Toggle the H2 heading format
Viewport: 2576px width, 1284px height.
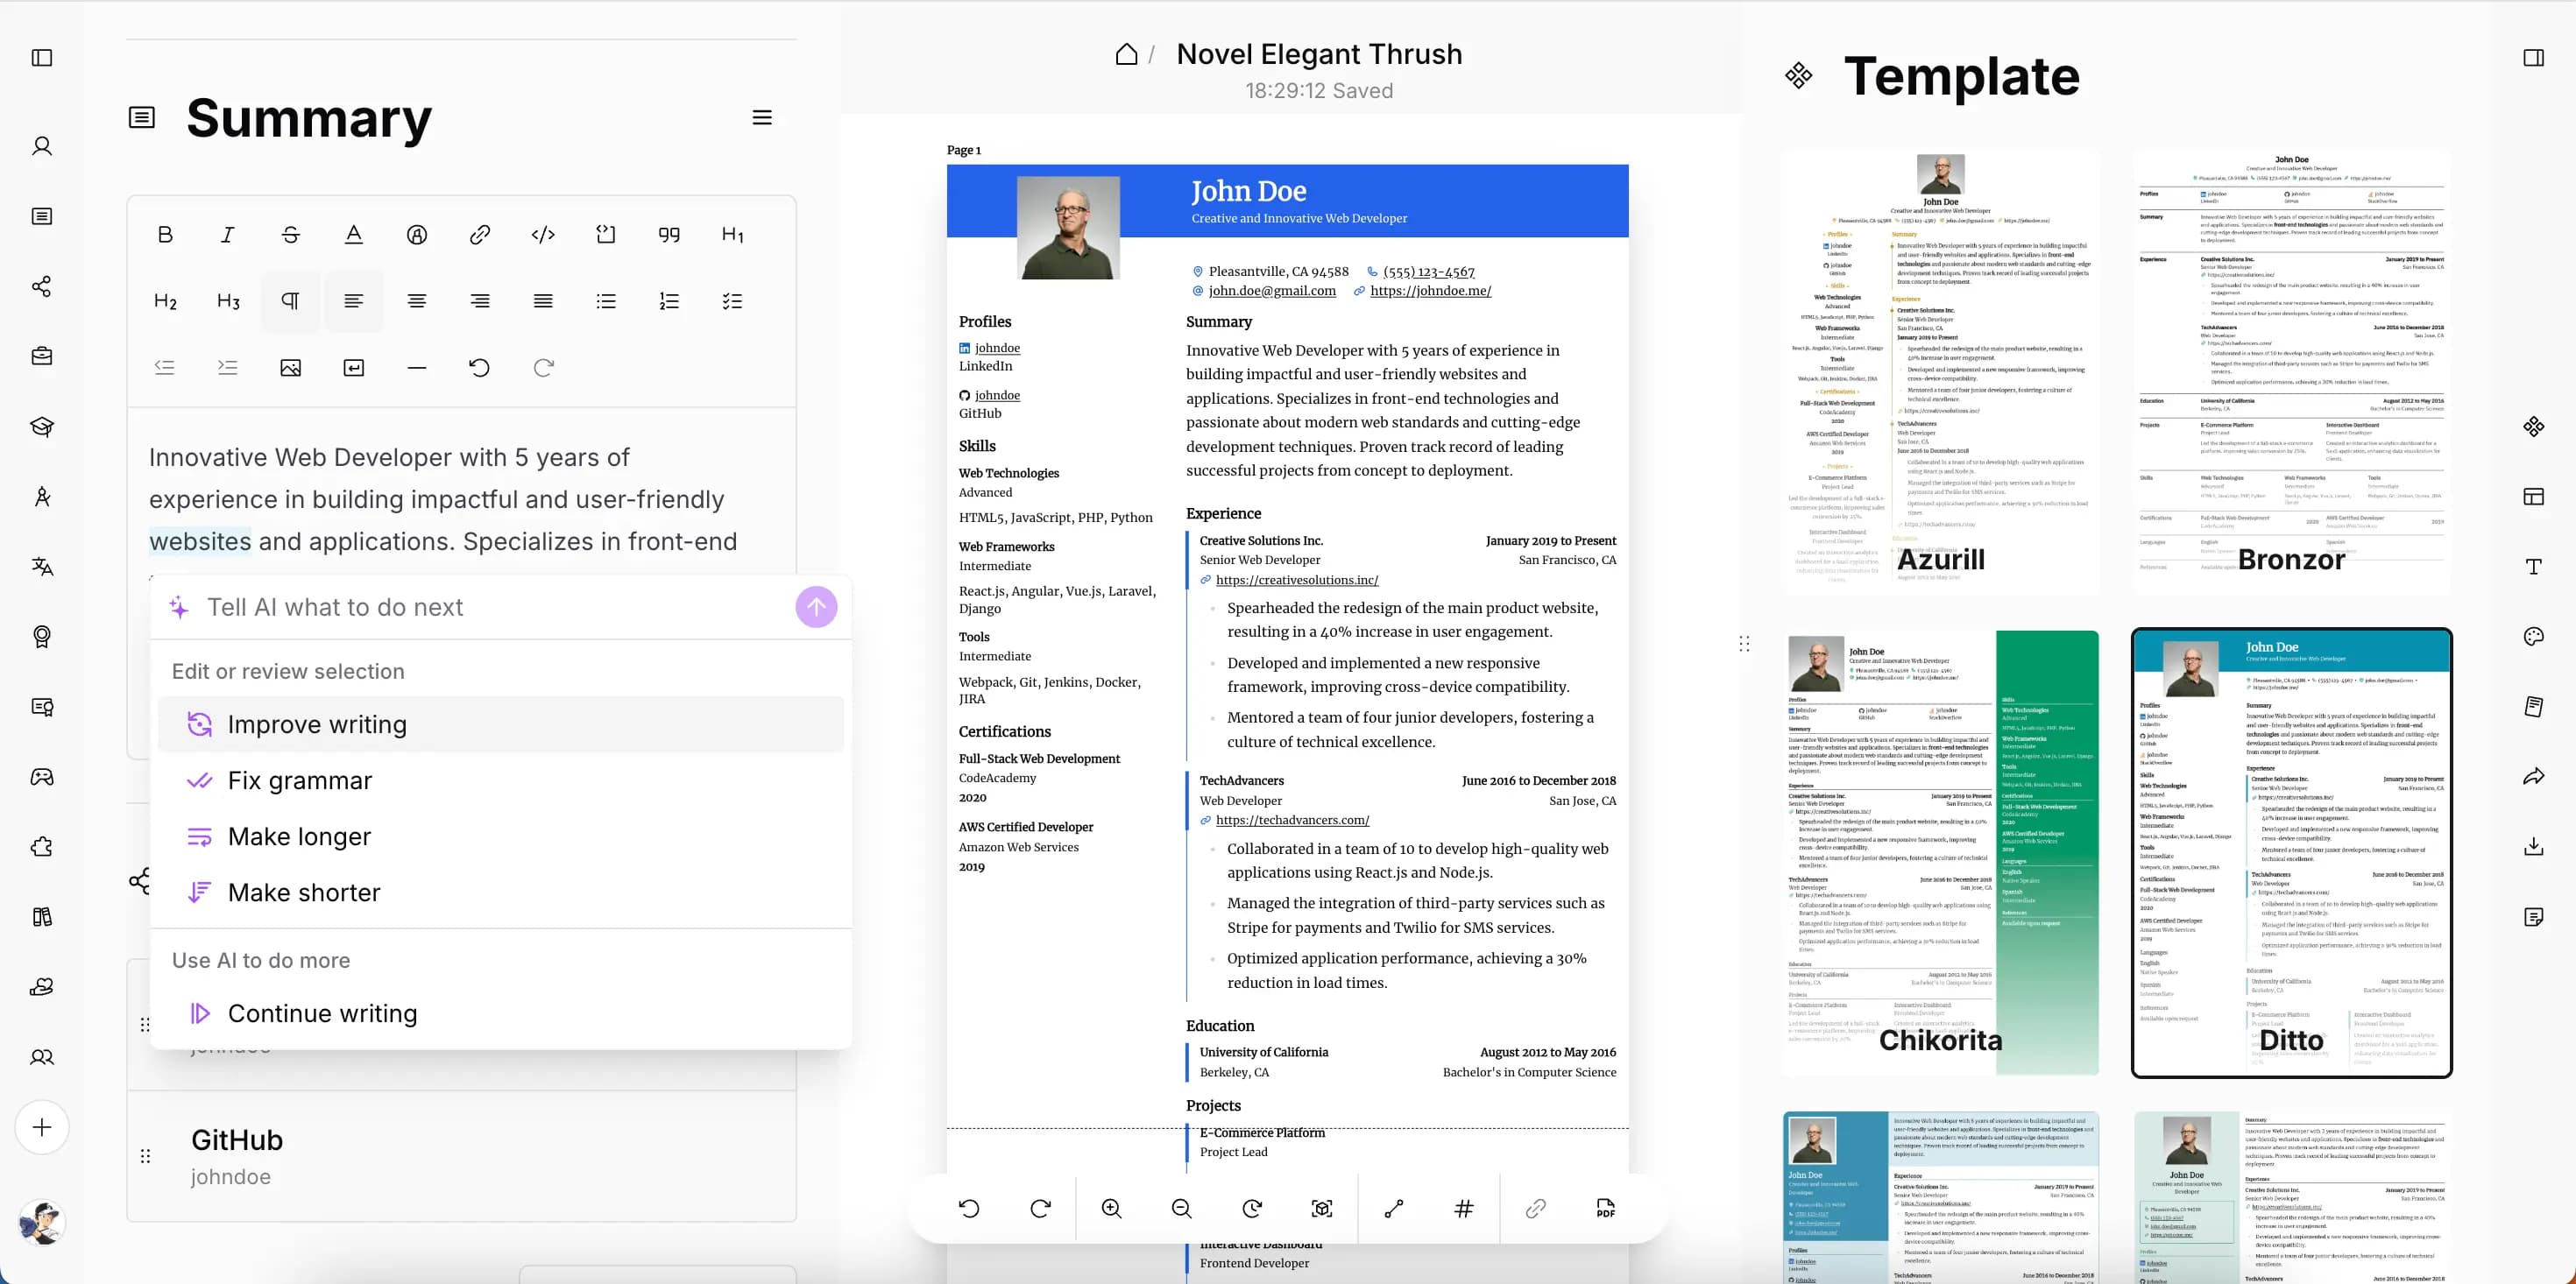coord(163,300)
